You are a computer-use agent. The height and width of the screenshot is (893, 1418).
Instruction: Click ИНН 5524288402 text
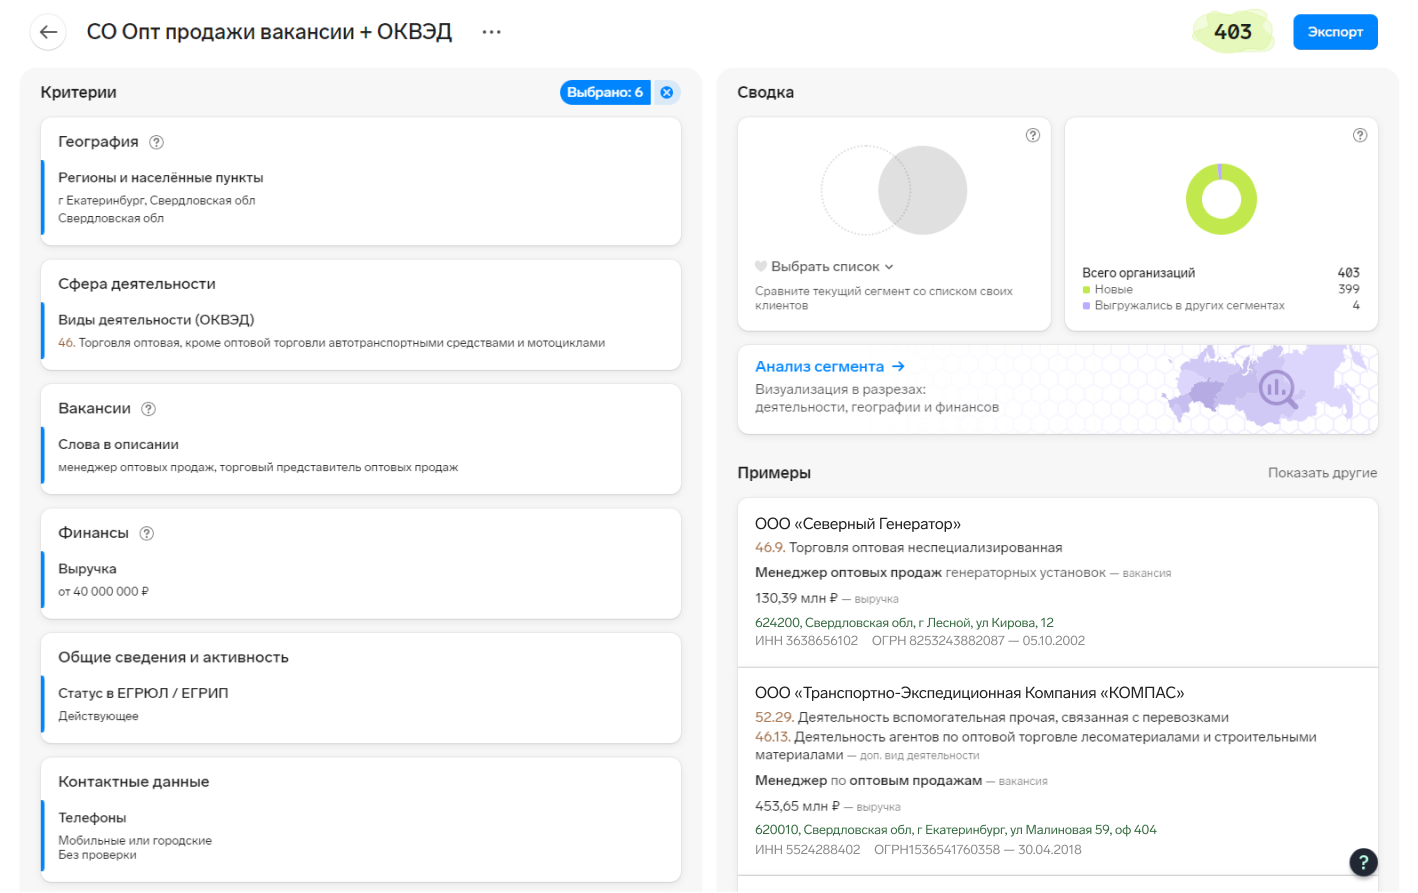coord(807,850)
